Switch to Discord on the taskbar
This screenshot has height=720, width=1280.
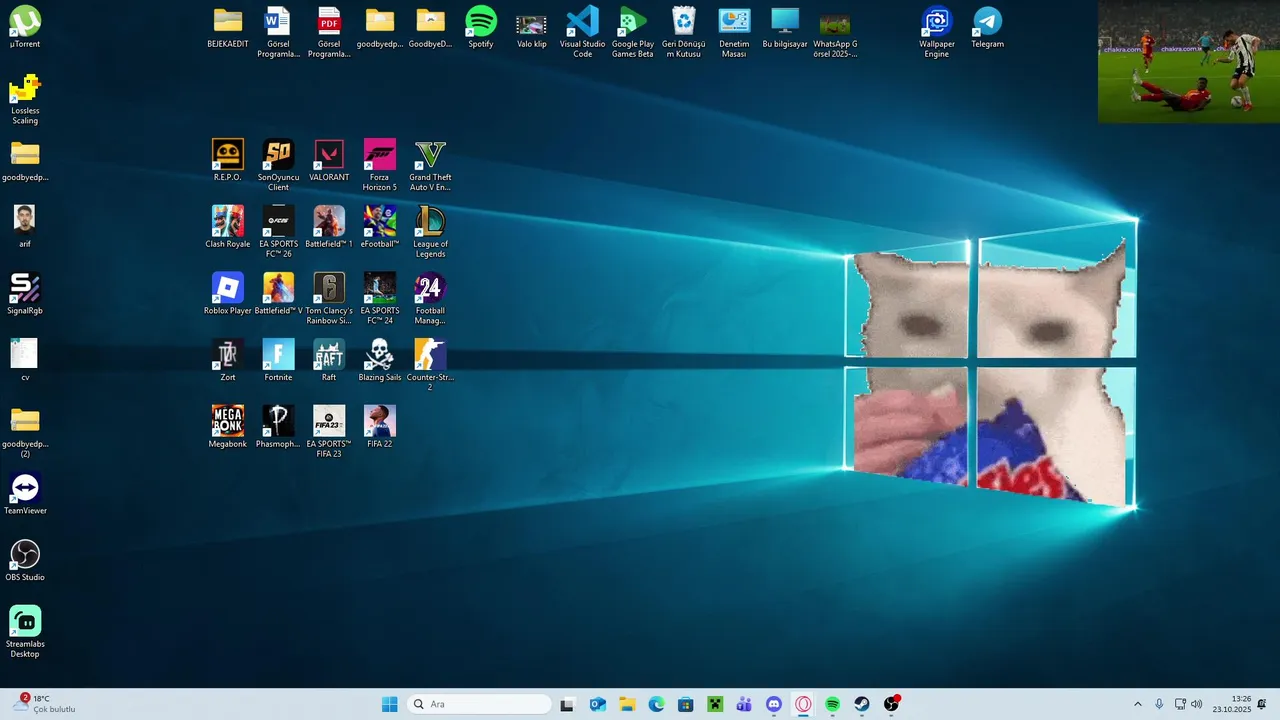773,704
